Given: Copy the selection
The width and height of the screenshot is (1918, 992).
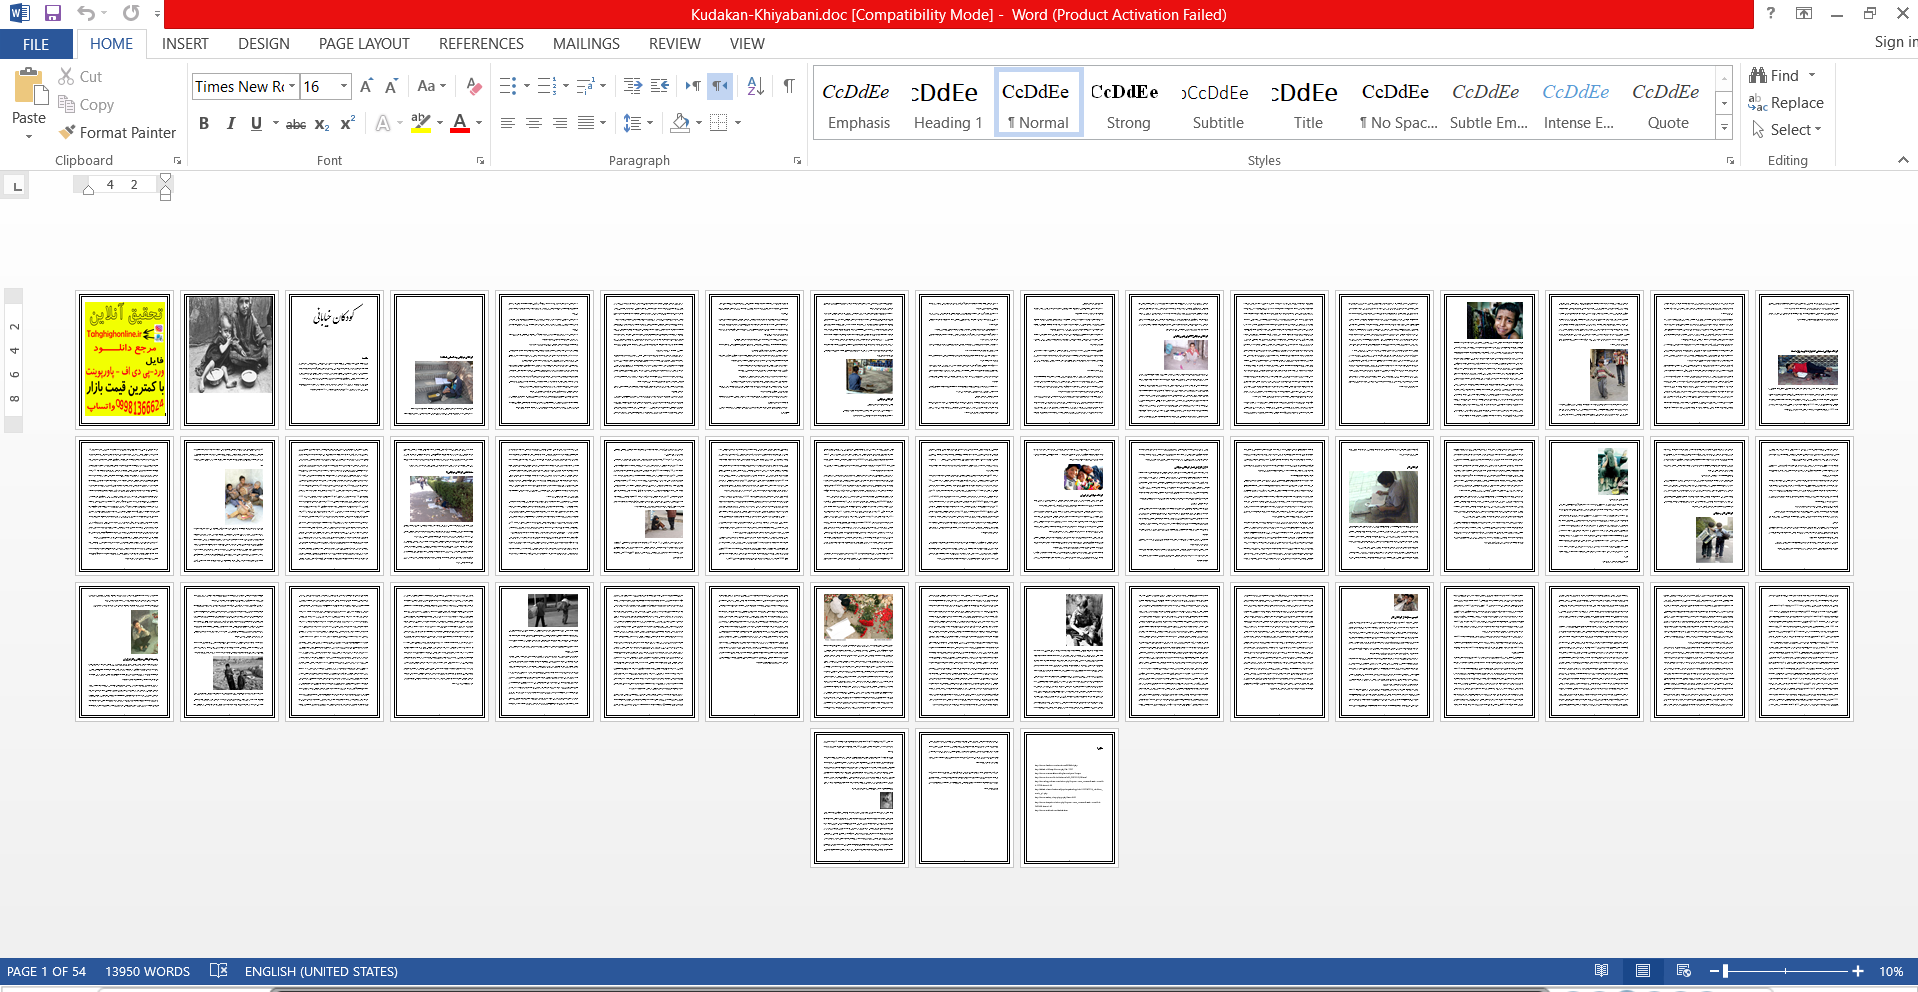Looking at the screenshot, I should [86, 104].
